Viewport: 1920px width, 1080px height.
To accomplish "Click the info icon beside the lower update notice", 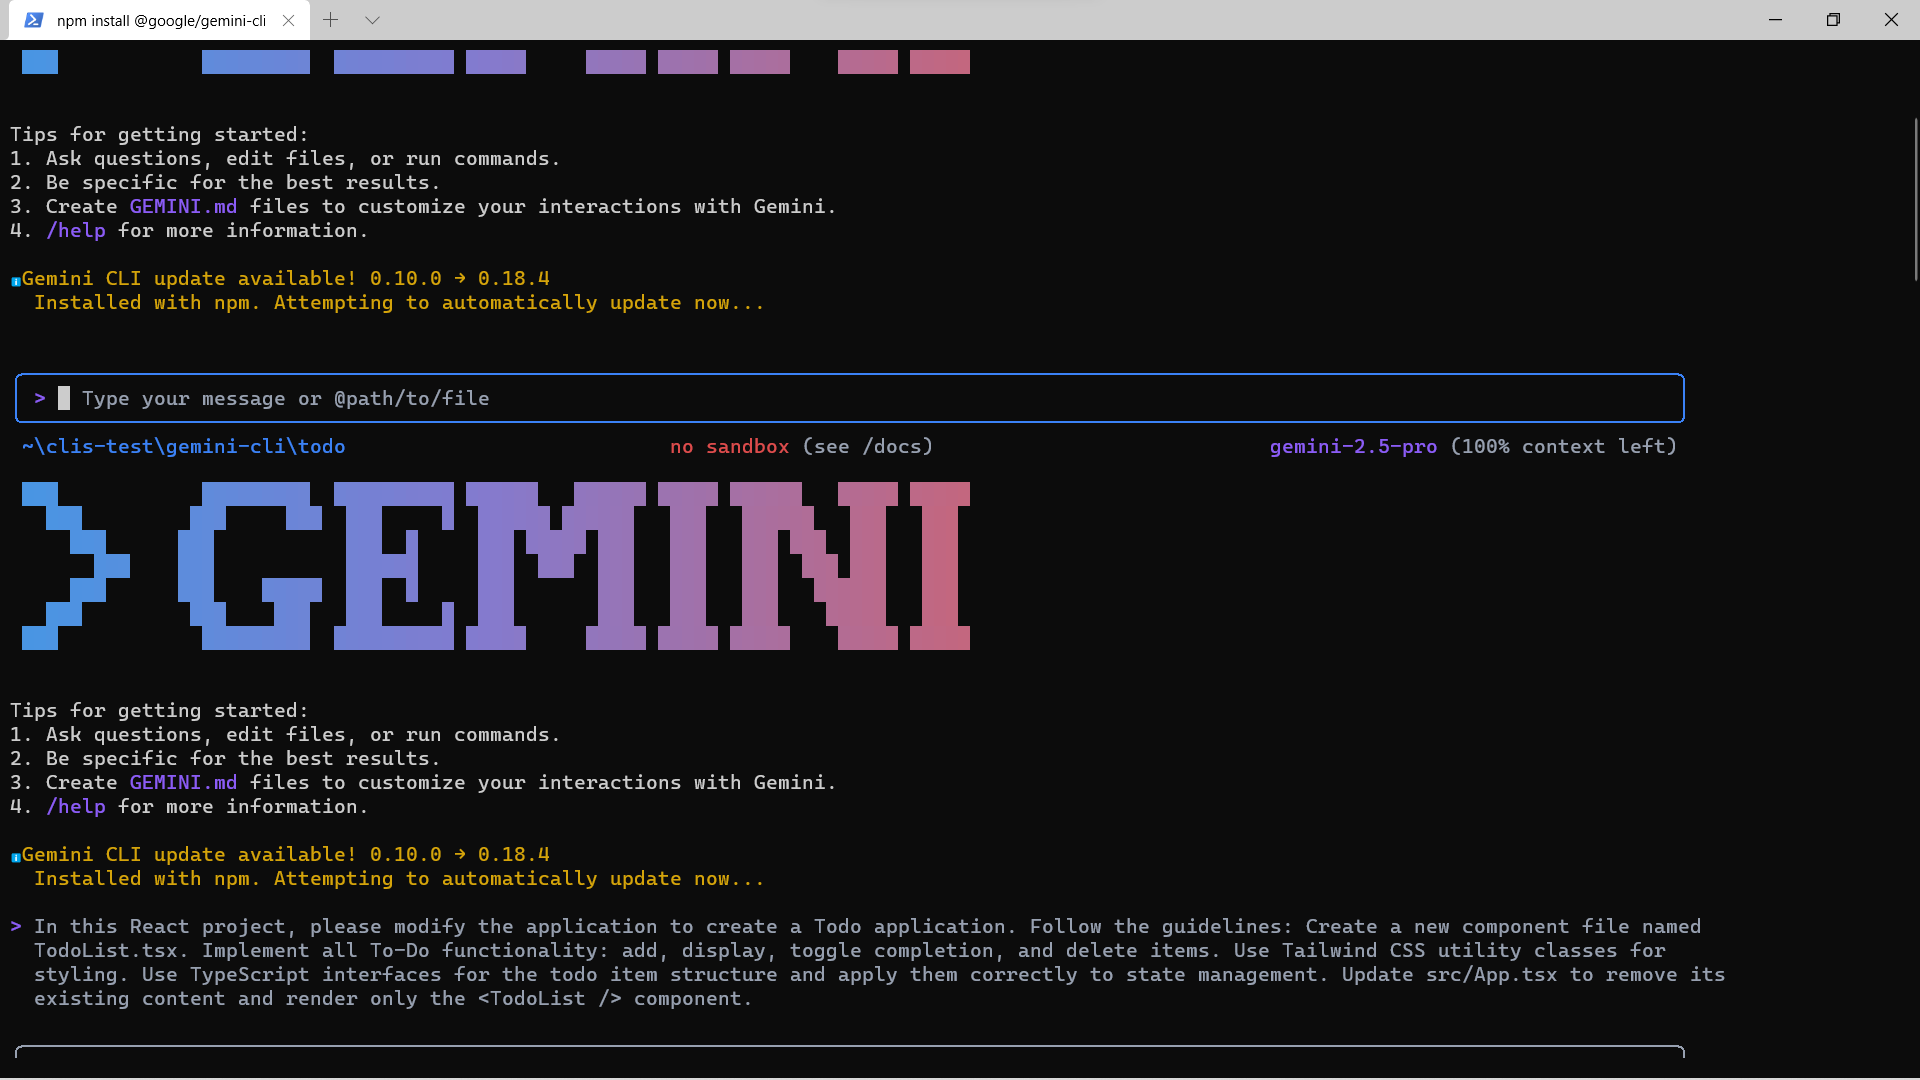I will point(16,857).
